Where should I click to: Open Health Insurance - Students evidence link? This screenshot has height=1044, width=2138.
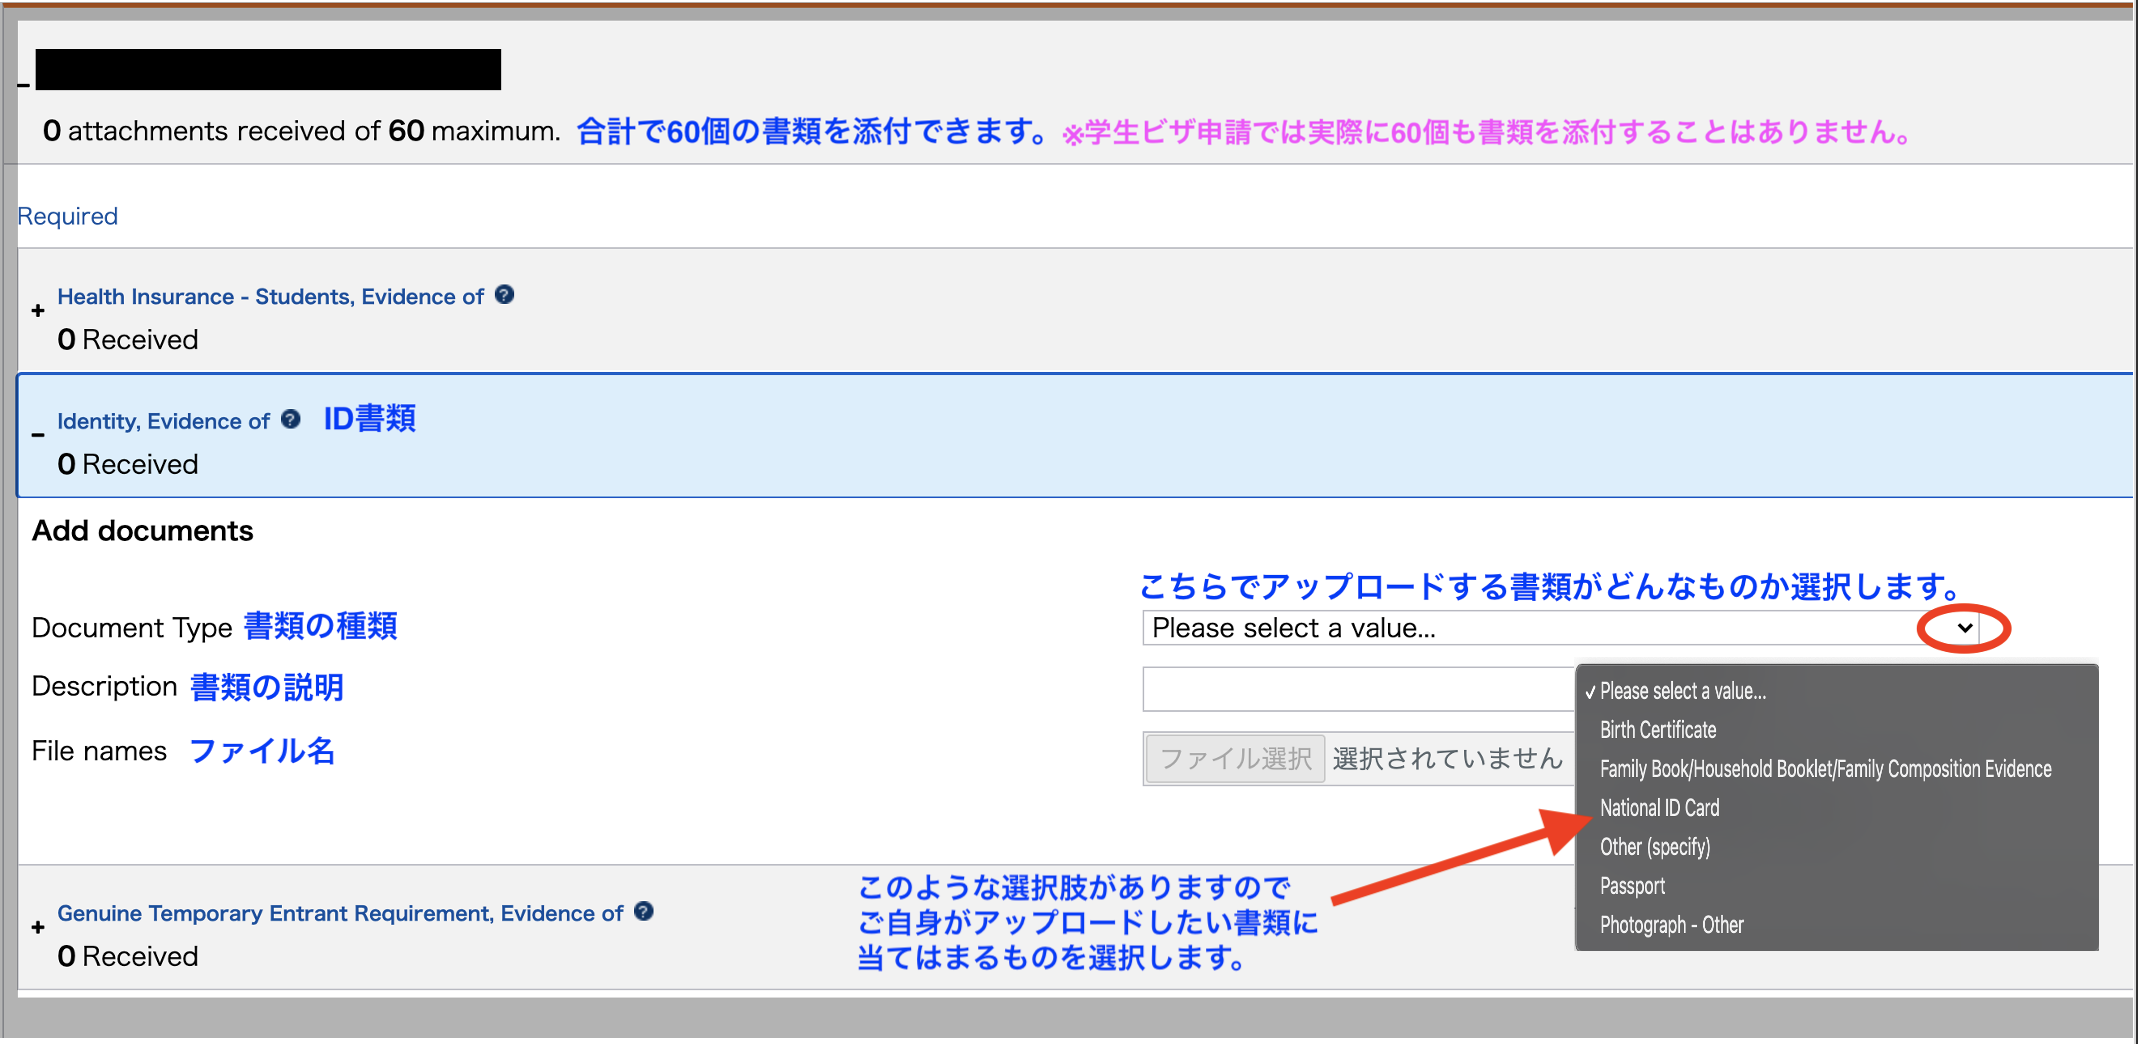coord(270,297)
